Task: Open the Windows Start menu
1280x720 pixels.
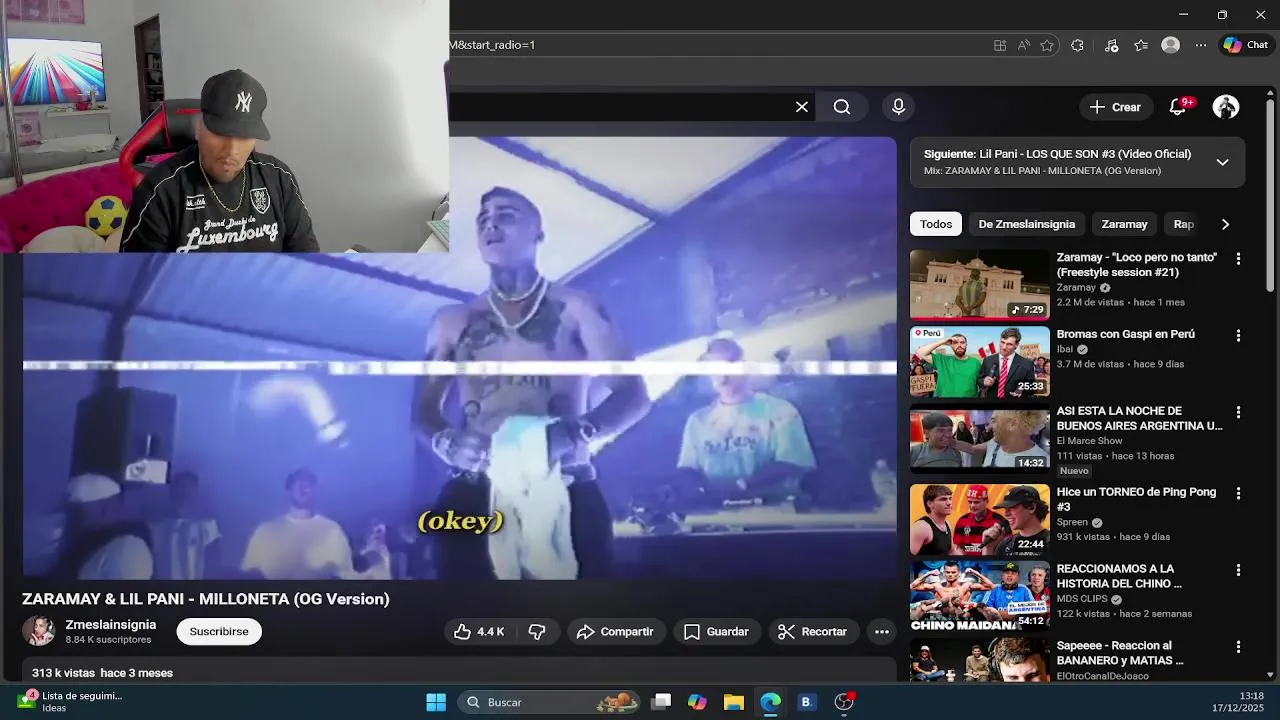Action: click(x=436, y=702)
